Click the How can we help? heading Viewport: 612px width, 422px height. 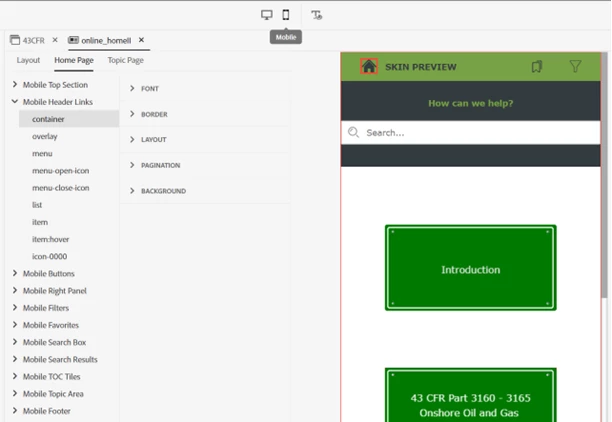470,103
